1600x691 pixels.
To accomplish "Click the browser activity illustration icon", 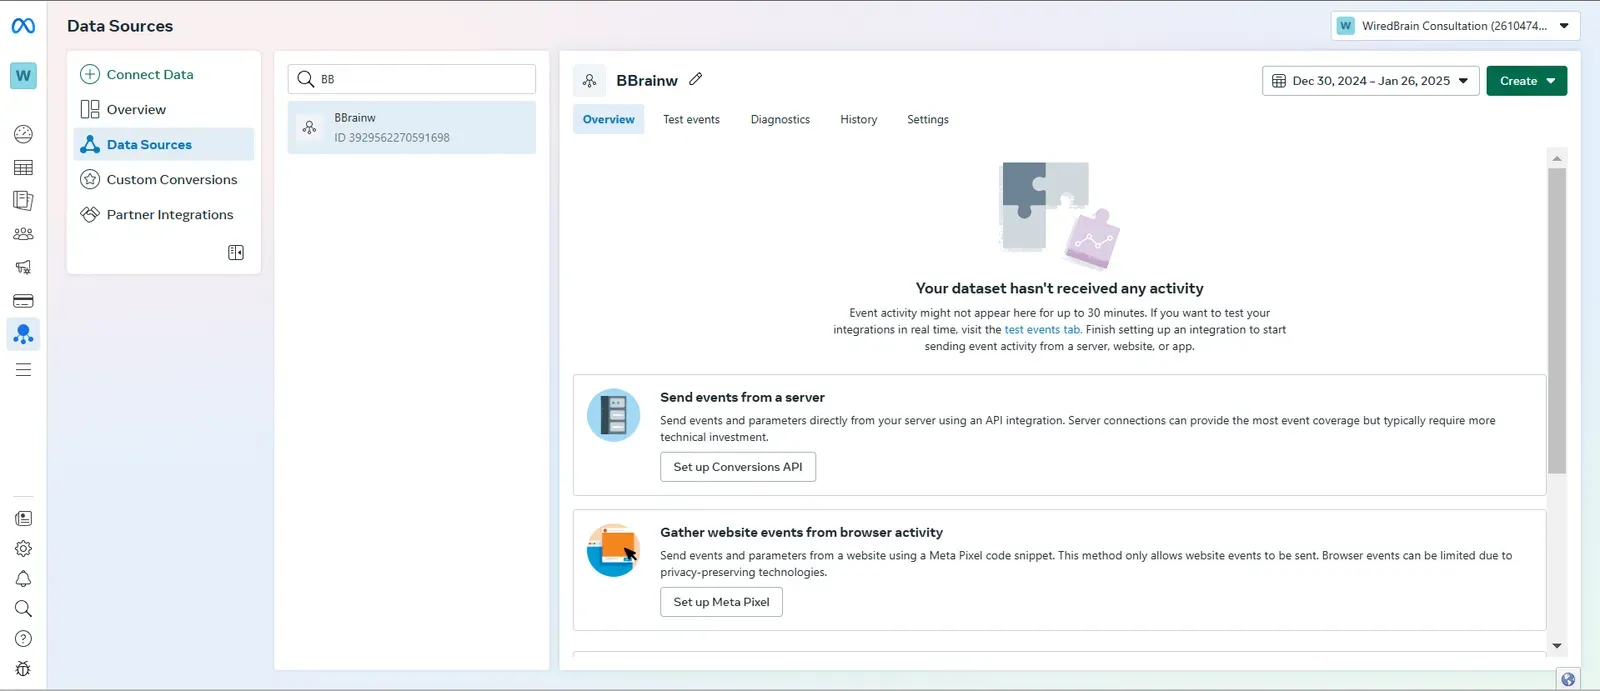I will [x=613, y=550].
